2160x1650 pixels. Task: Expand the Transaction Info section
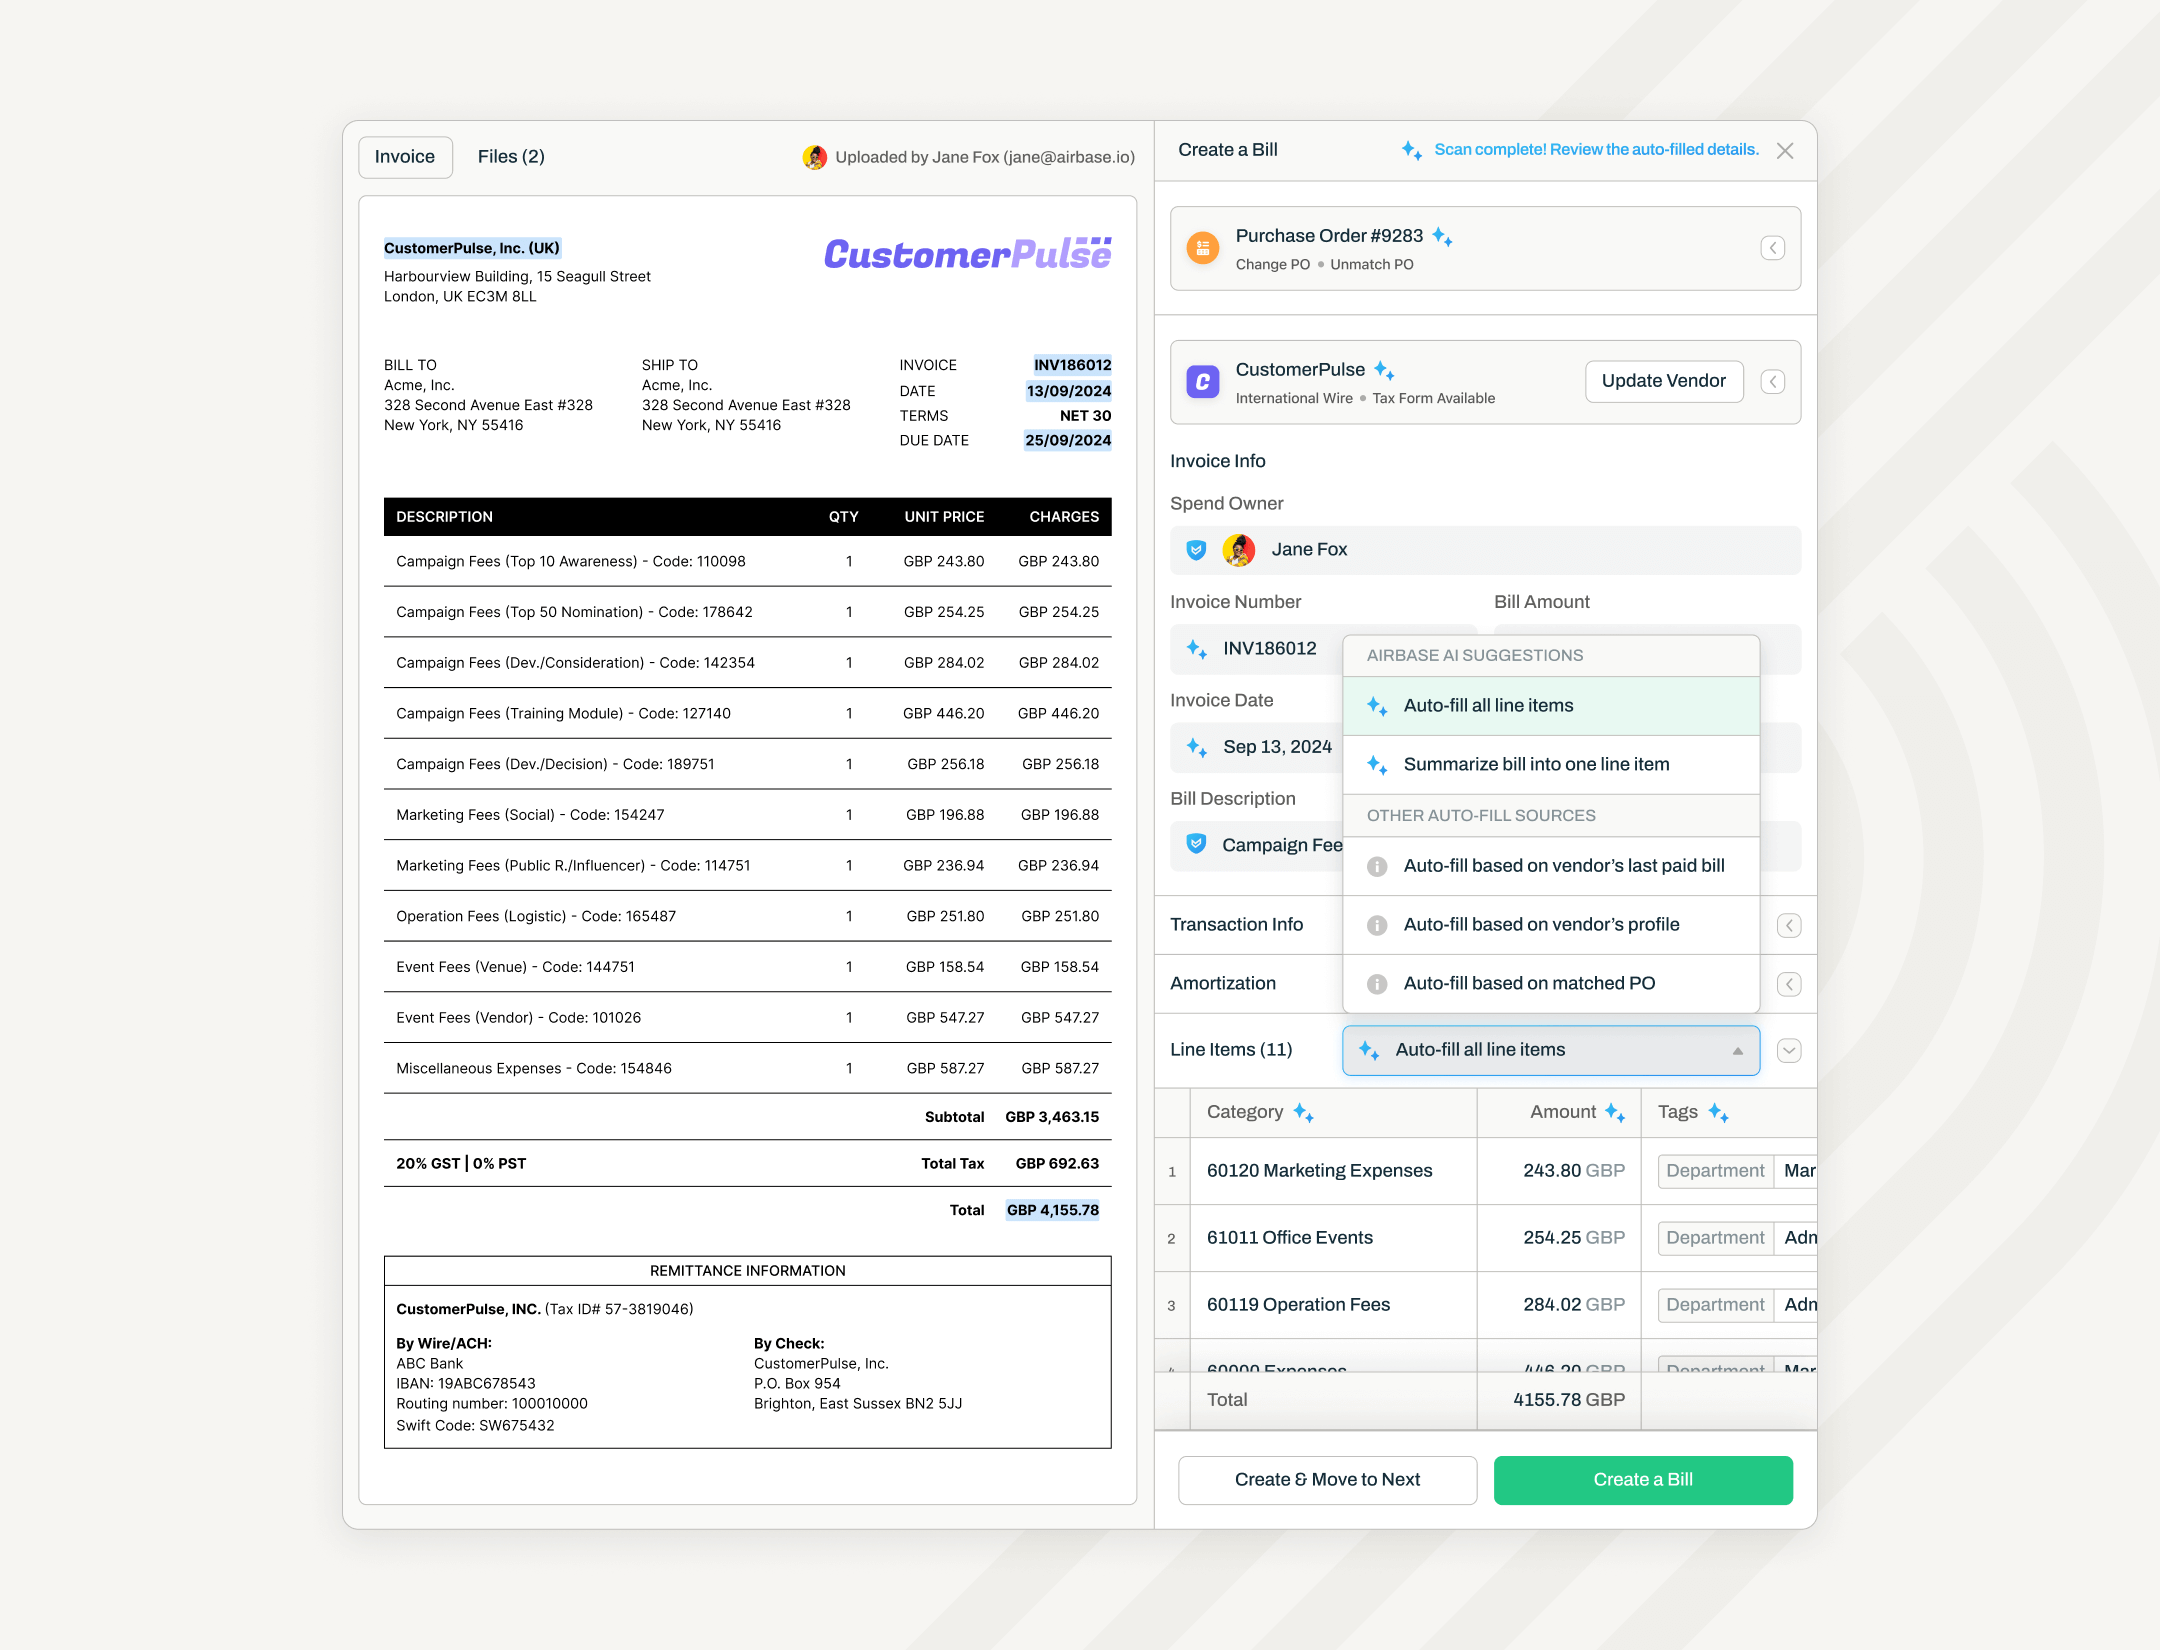pyautogui.click(x=1790, y=926)
